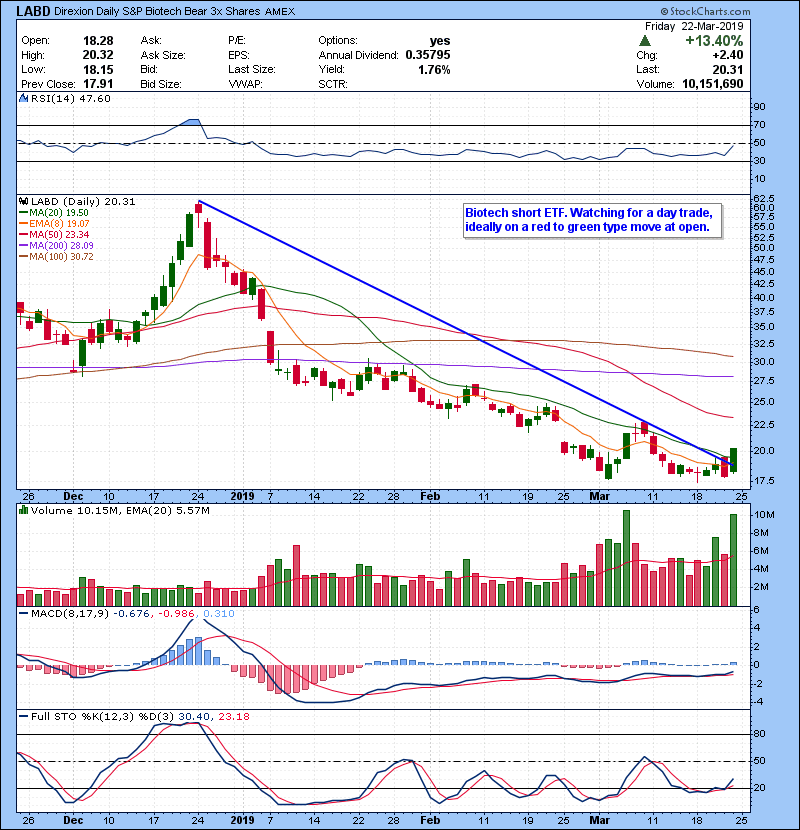The height and width of the screenshot is (830, 800).
Task: Click the blue trendline's upper starting point
Action: (199, 201)
